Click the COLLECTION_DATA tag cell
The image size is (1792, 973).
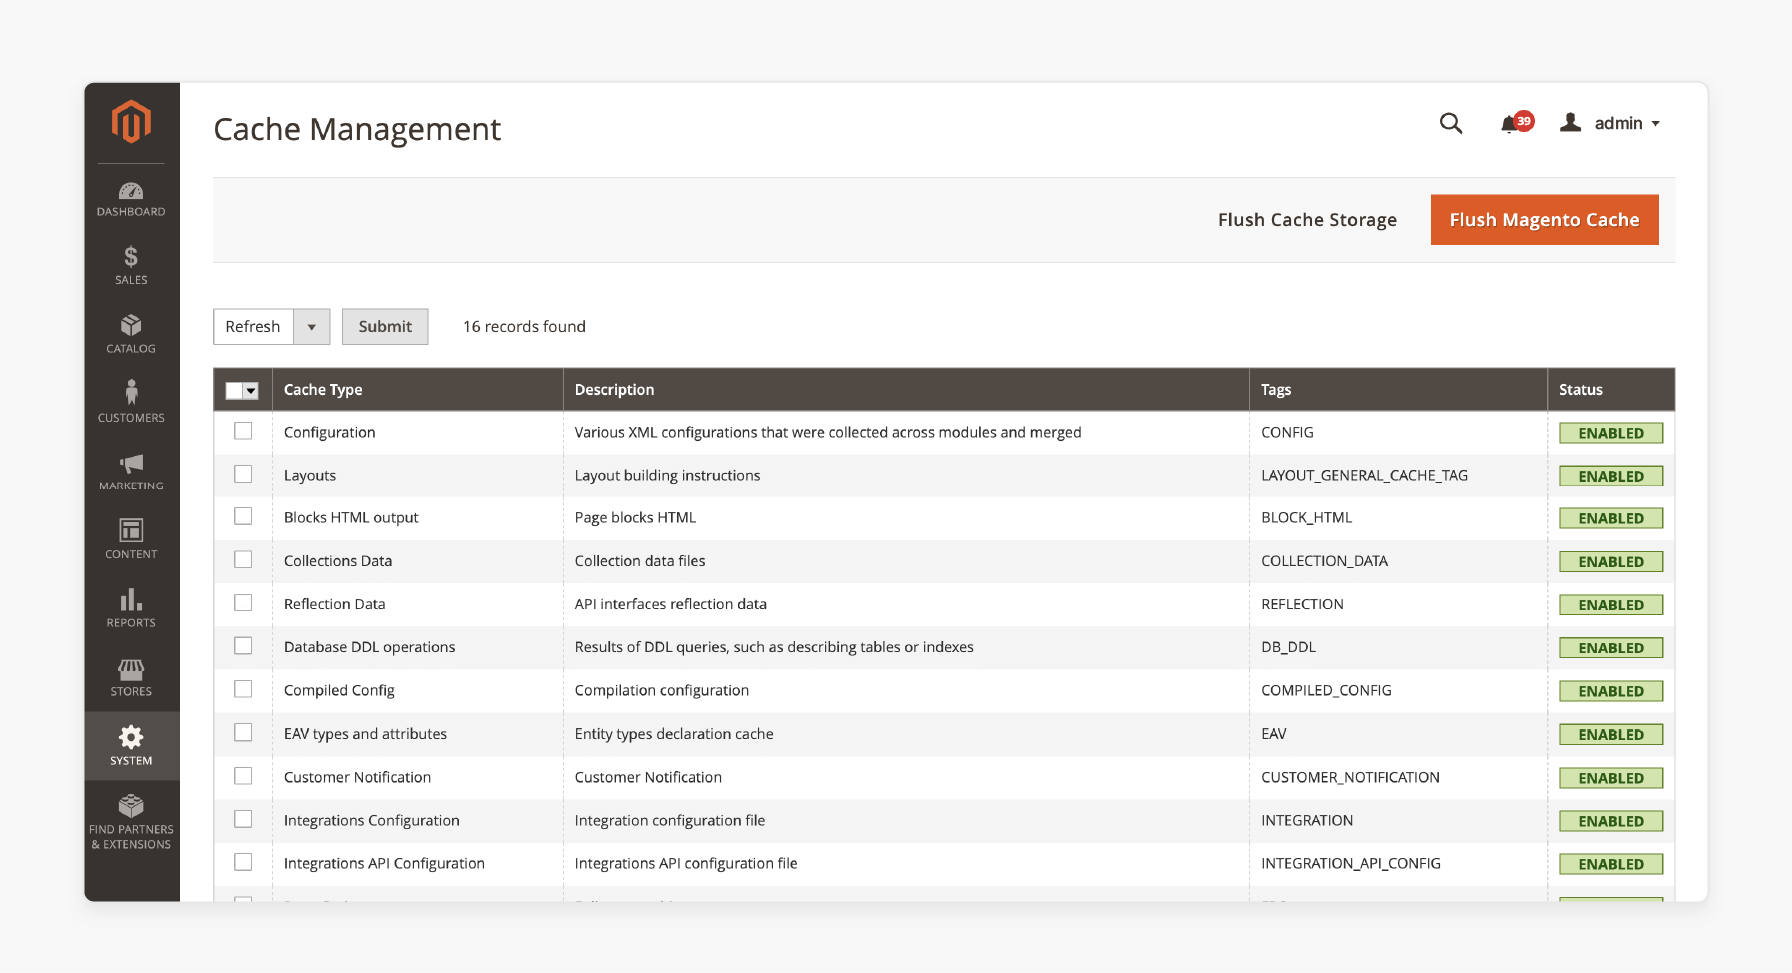[x=1324, y=561]
